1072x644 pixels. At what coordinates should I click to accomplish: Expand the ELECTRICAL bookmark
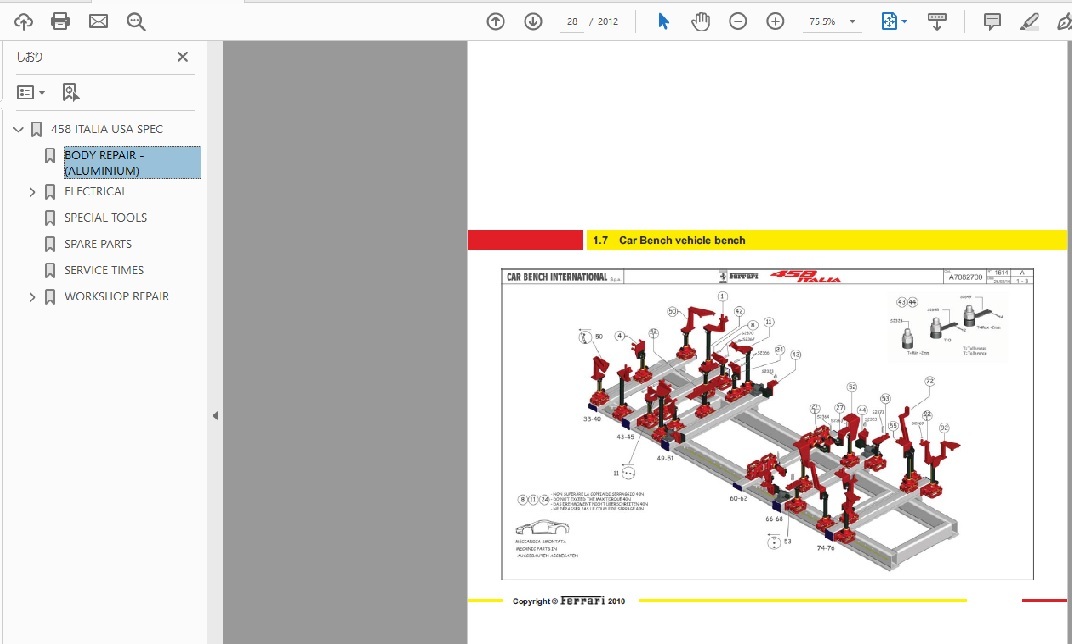click(x=32, y=192)
